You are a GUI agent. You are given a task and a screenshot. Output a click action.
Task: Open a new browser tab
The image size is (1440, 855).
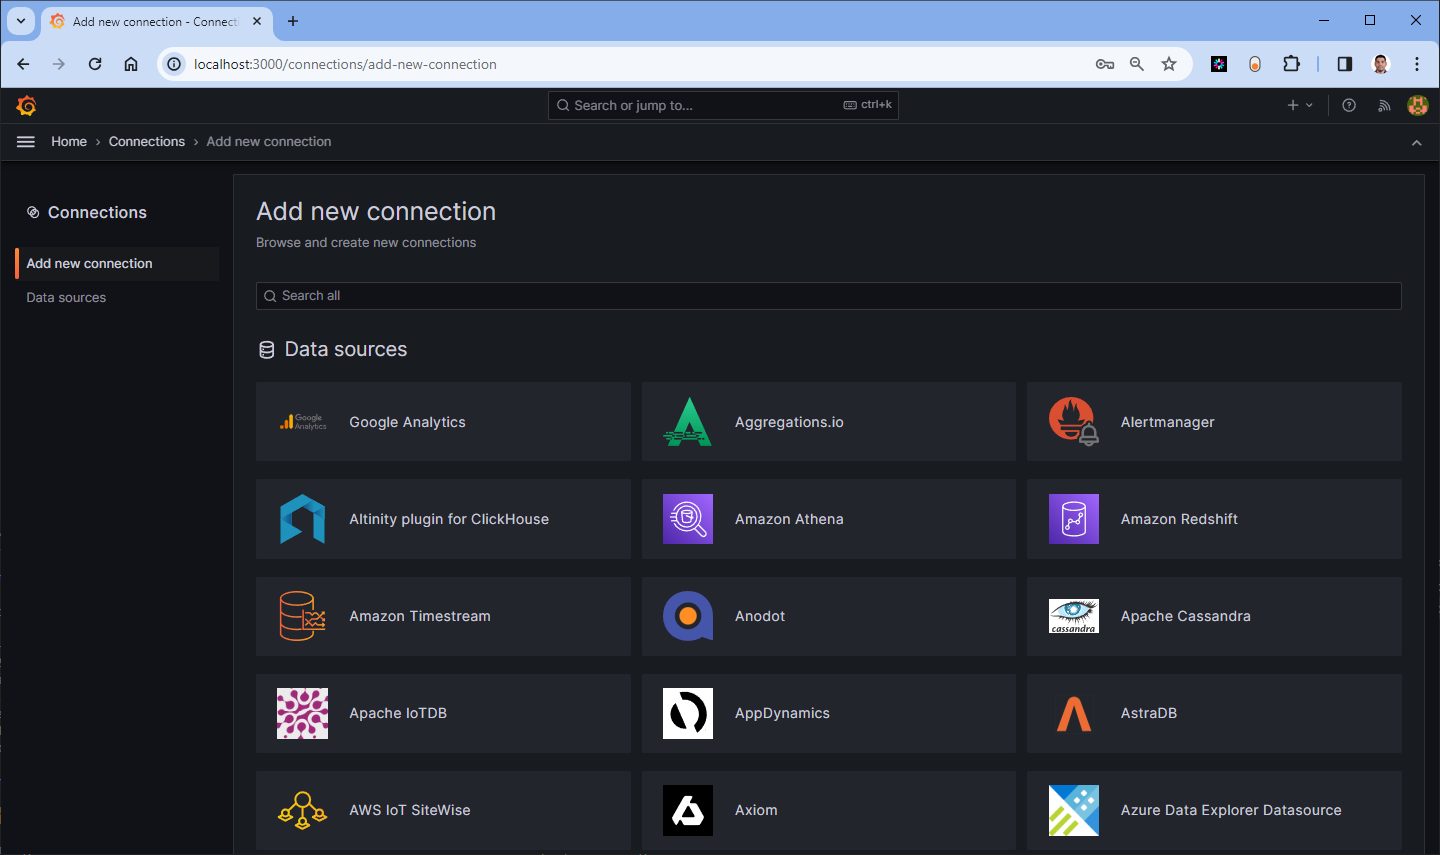tap(293, 21)
